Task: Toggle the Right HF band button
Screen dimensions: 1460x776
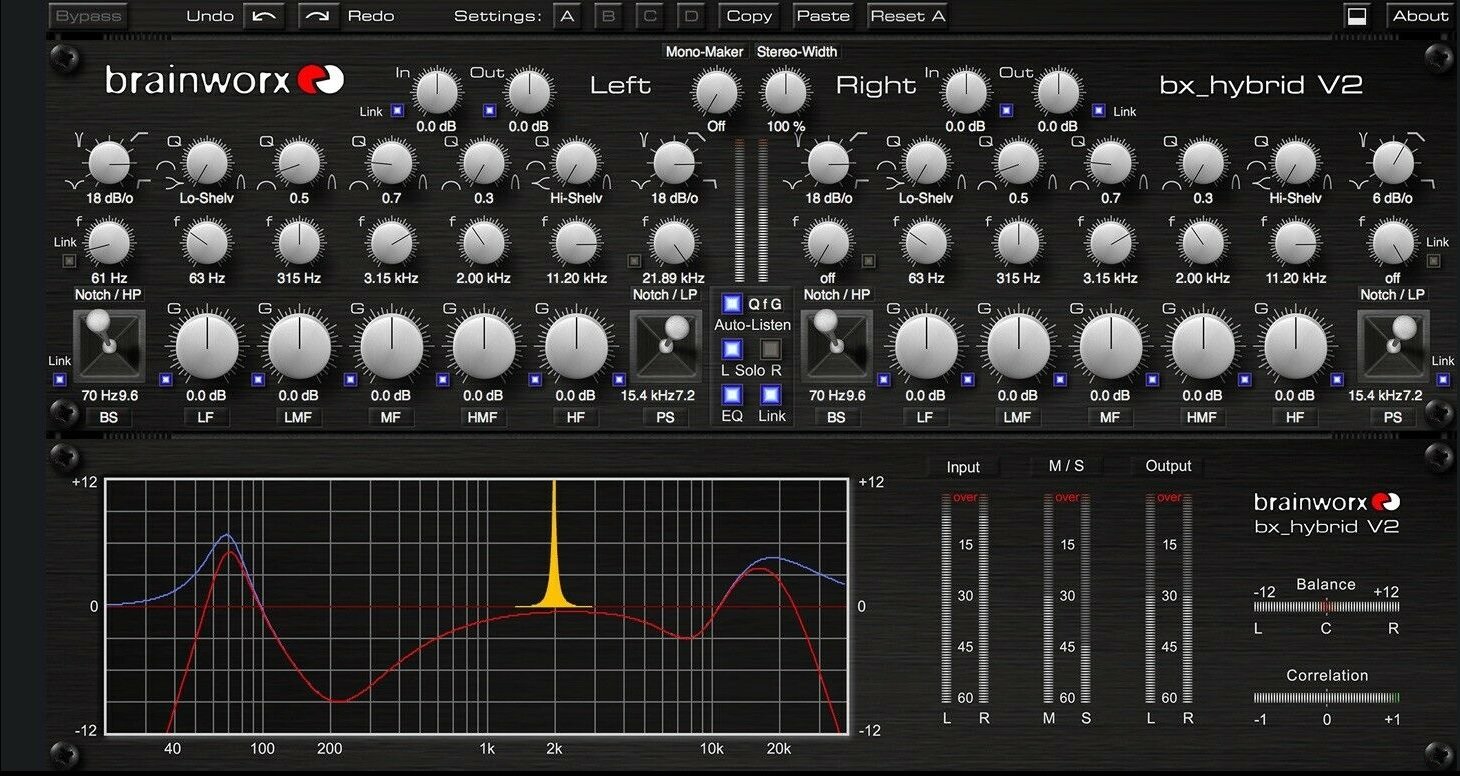Action: click(1295, 417)
